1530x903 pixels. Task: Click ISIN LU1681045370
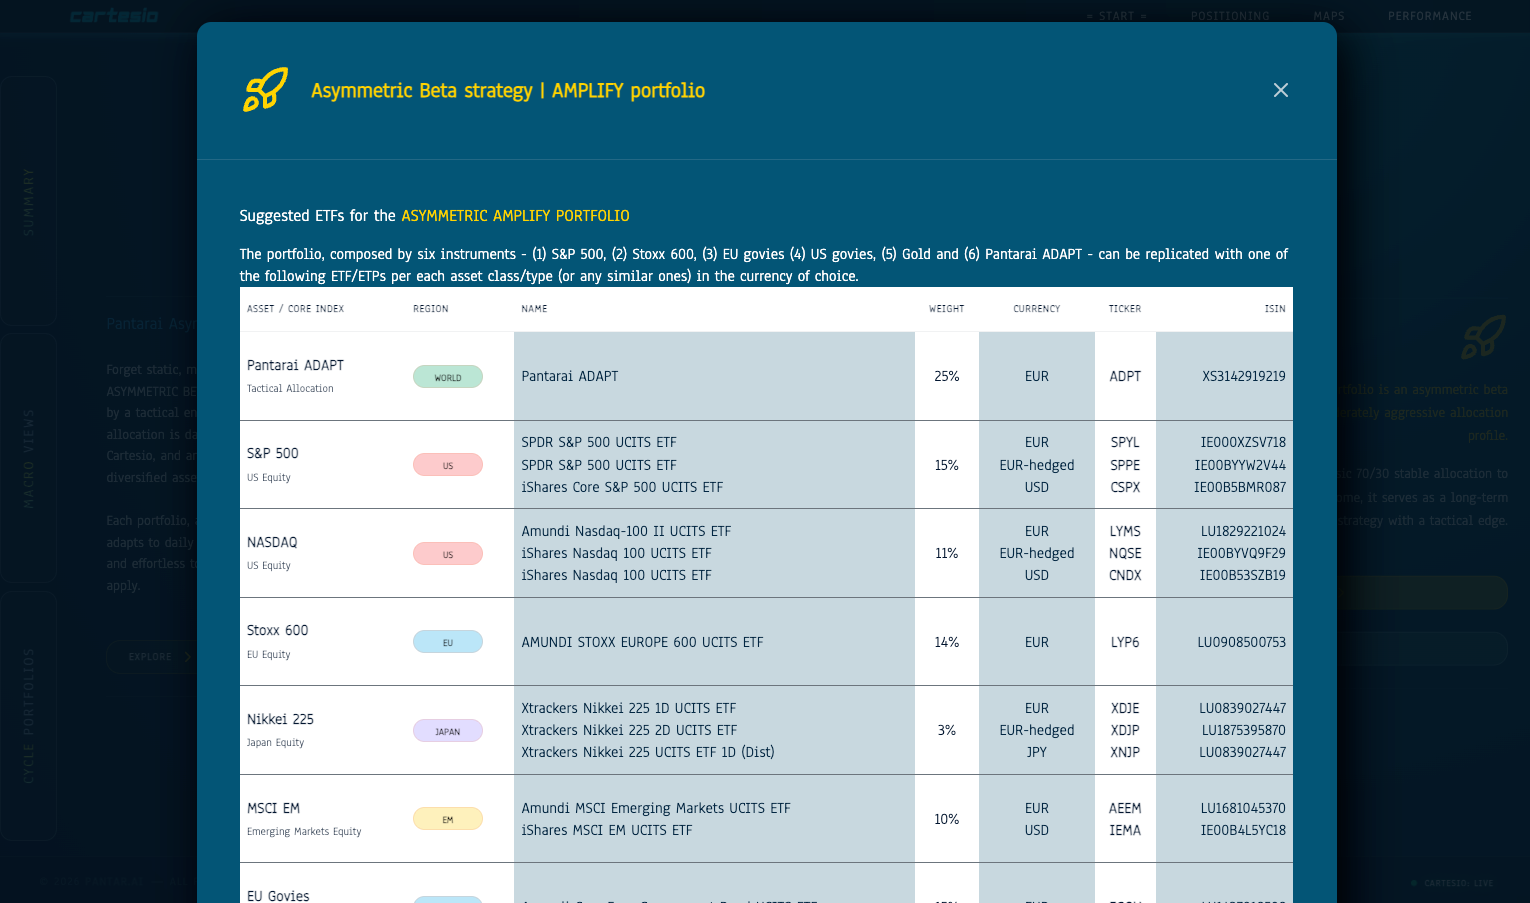pyautogui.click(x=1243, y=809)
